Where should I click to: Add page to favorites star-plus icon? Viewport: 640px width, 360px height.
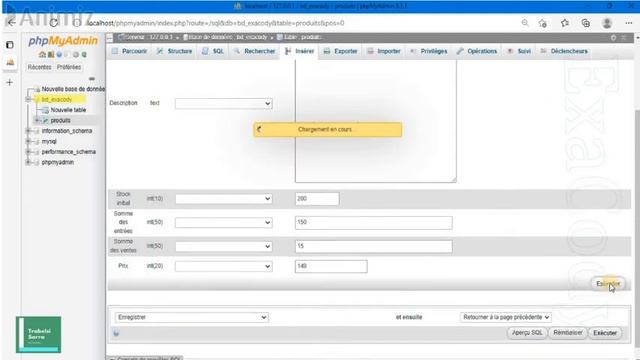tap(542, 23)
